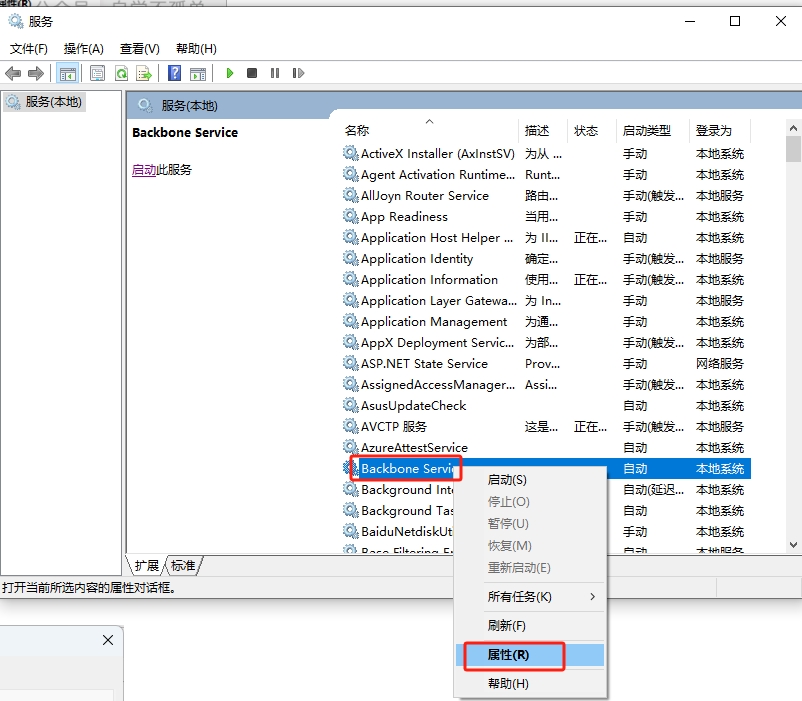This screenshot has width=802, height=701.
Task: Select 属性(R) in context menu
Action: [508, 655]
